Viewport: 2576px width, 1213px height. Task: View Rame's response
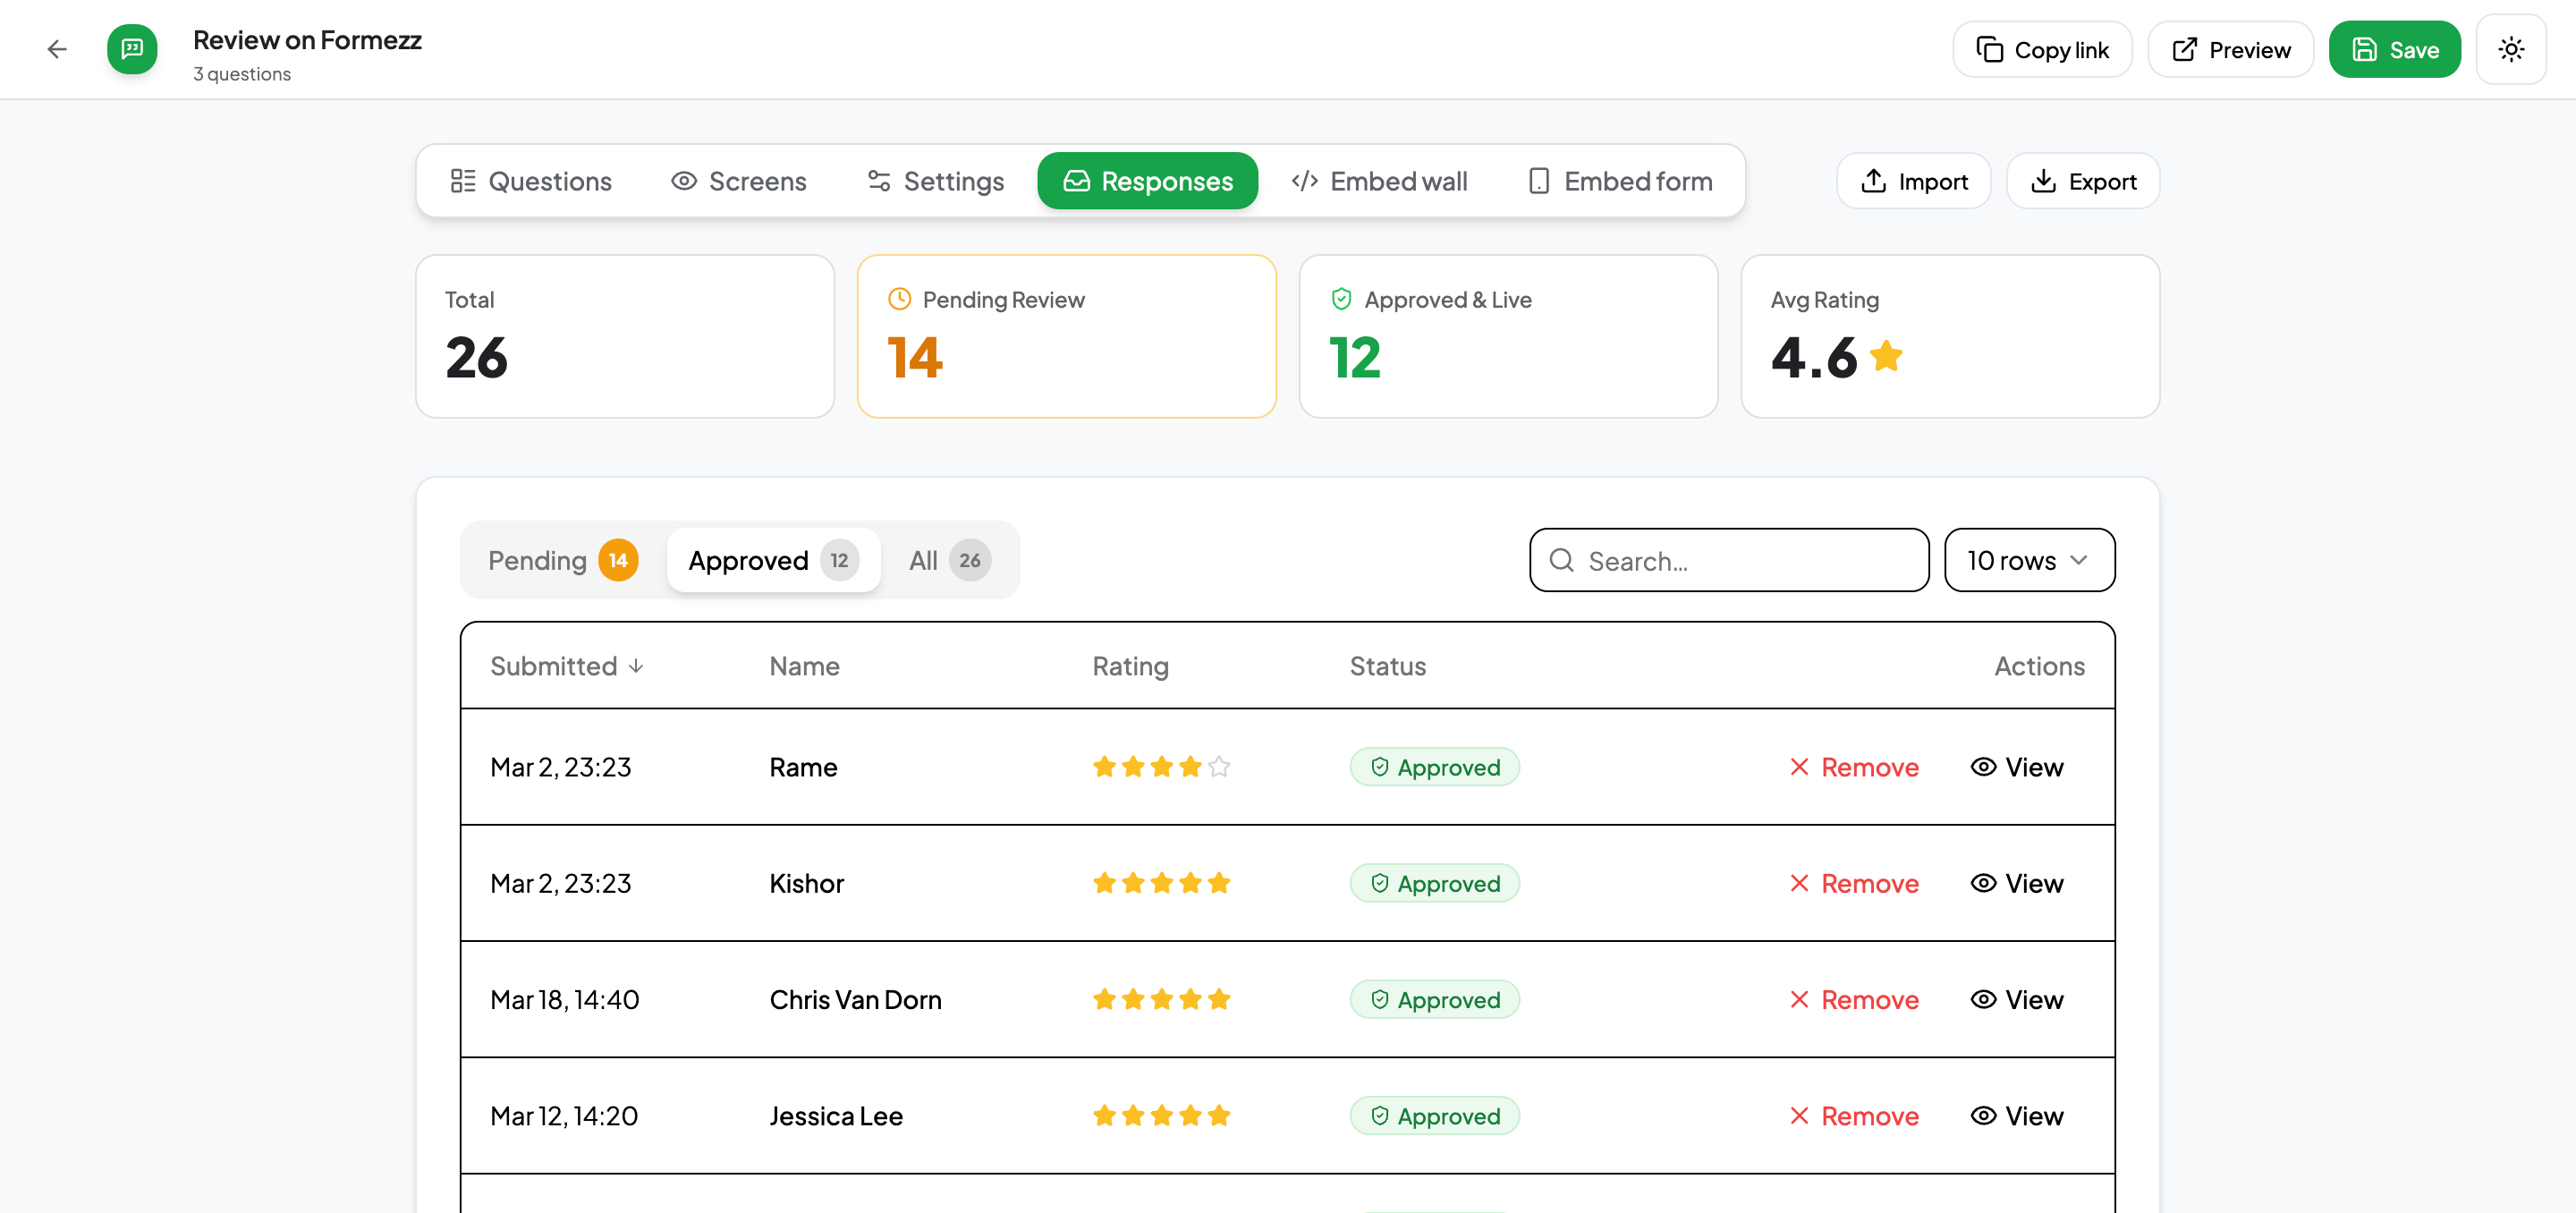pyautogui.click(x=2017, y=767)
